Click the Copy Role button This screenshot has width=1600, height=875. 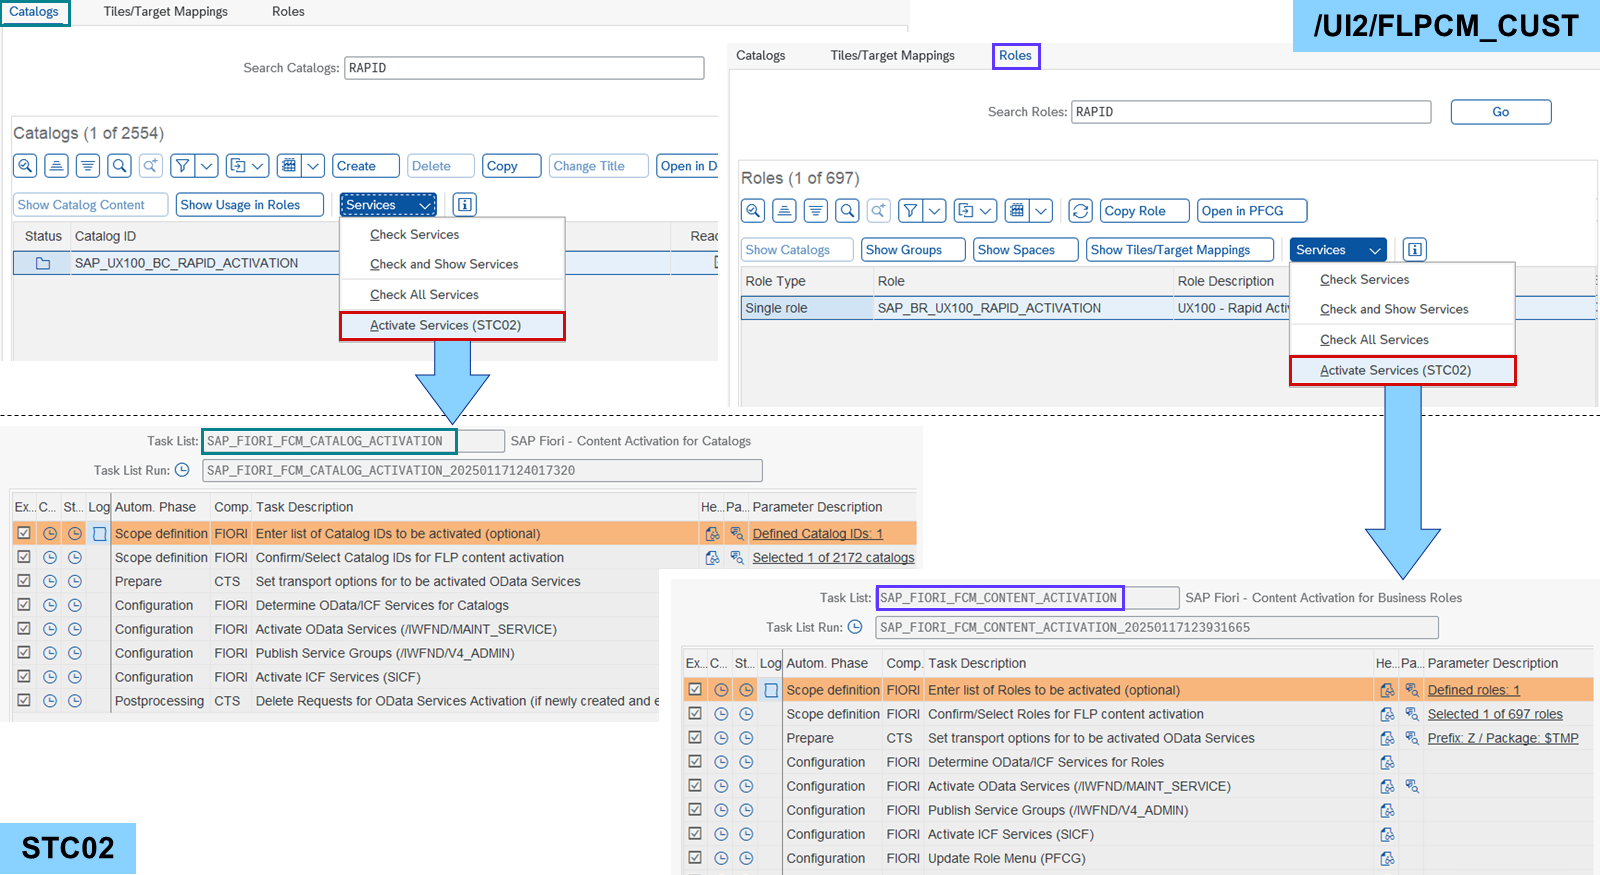[x=1145, y=211]
